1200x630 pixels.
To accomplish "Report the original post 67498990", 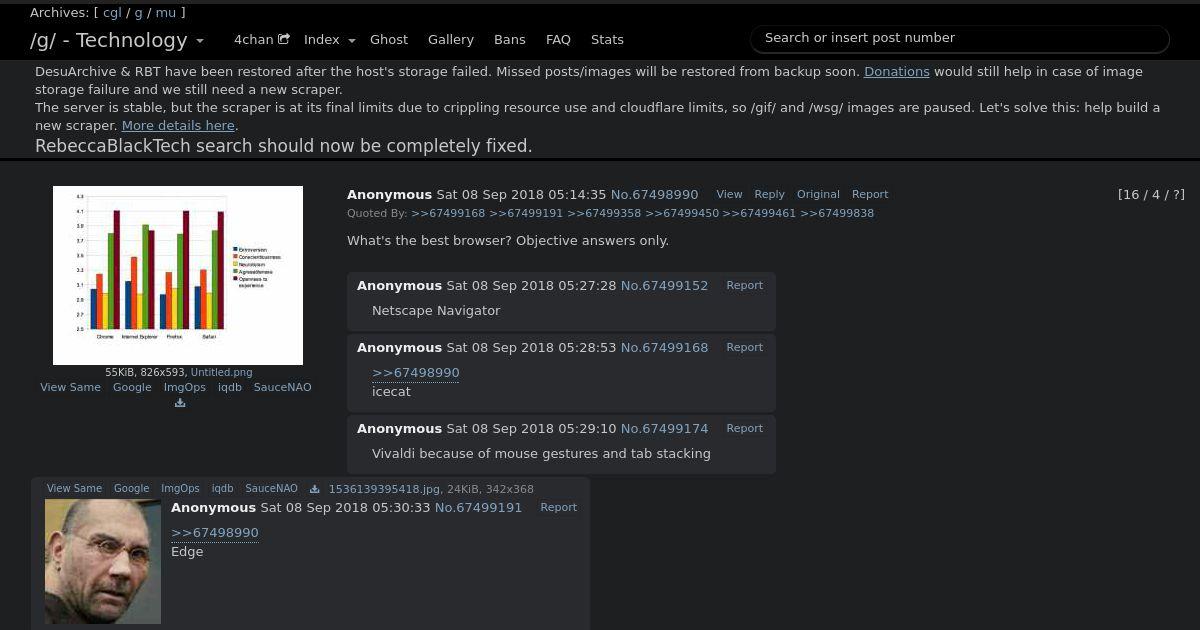I will pos(870,195).
